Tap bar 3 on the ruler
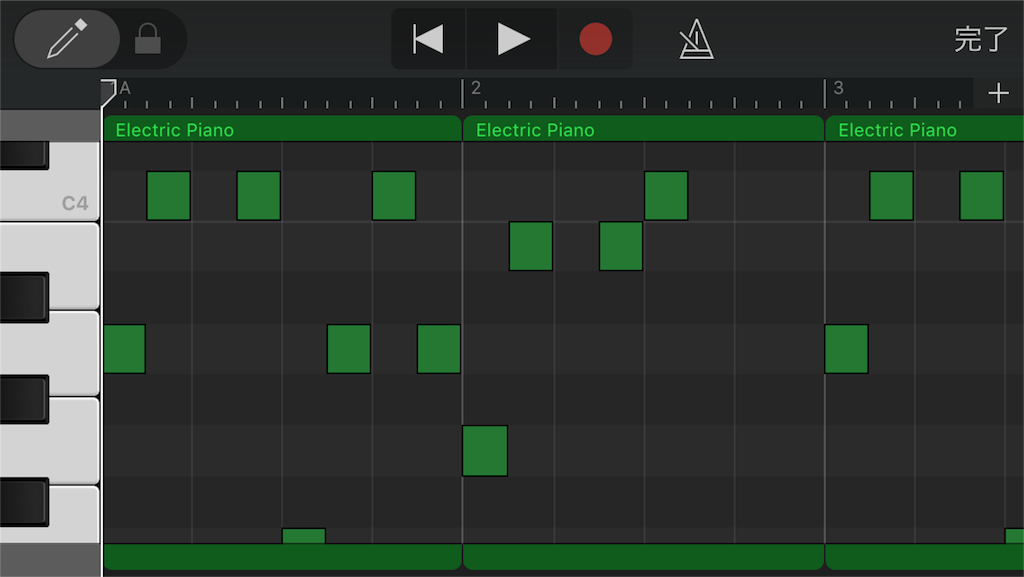This screenshot has height=577, width=1024. 838,88
